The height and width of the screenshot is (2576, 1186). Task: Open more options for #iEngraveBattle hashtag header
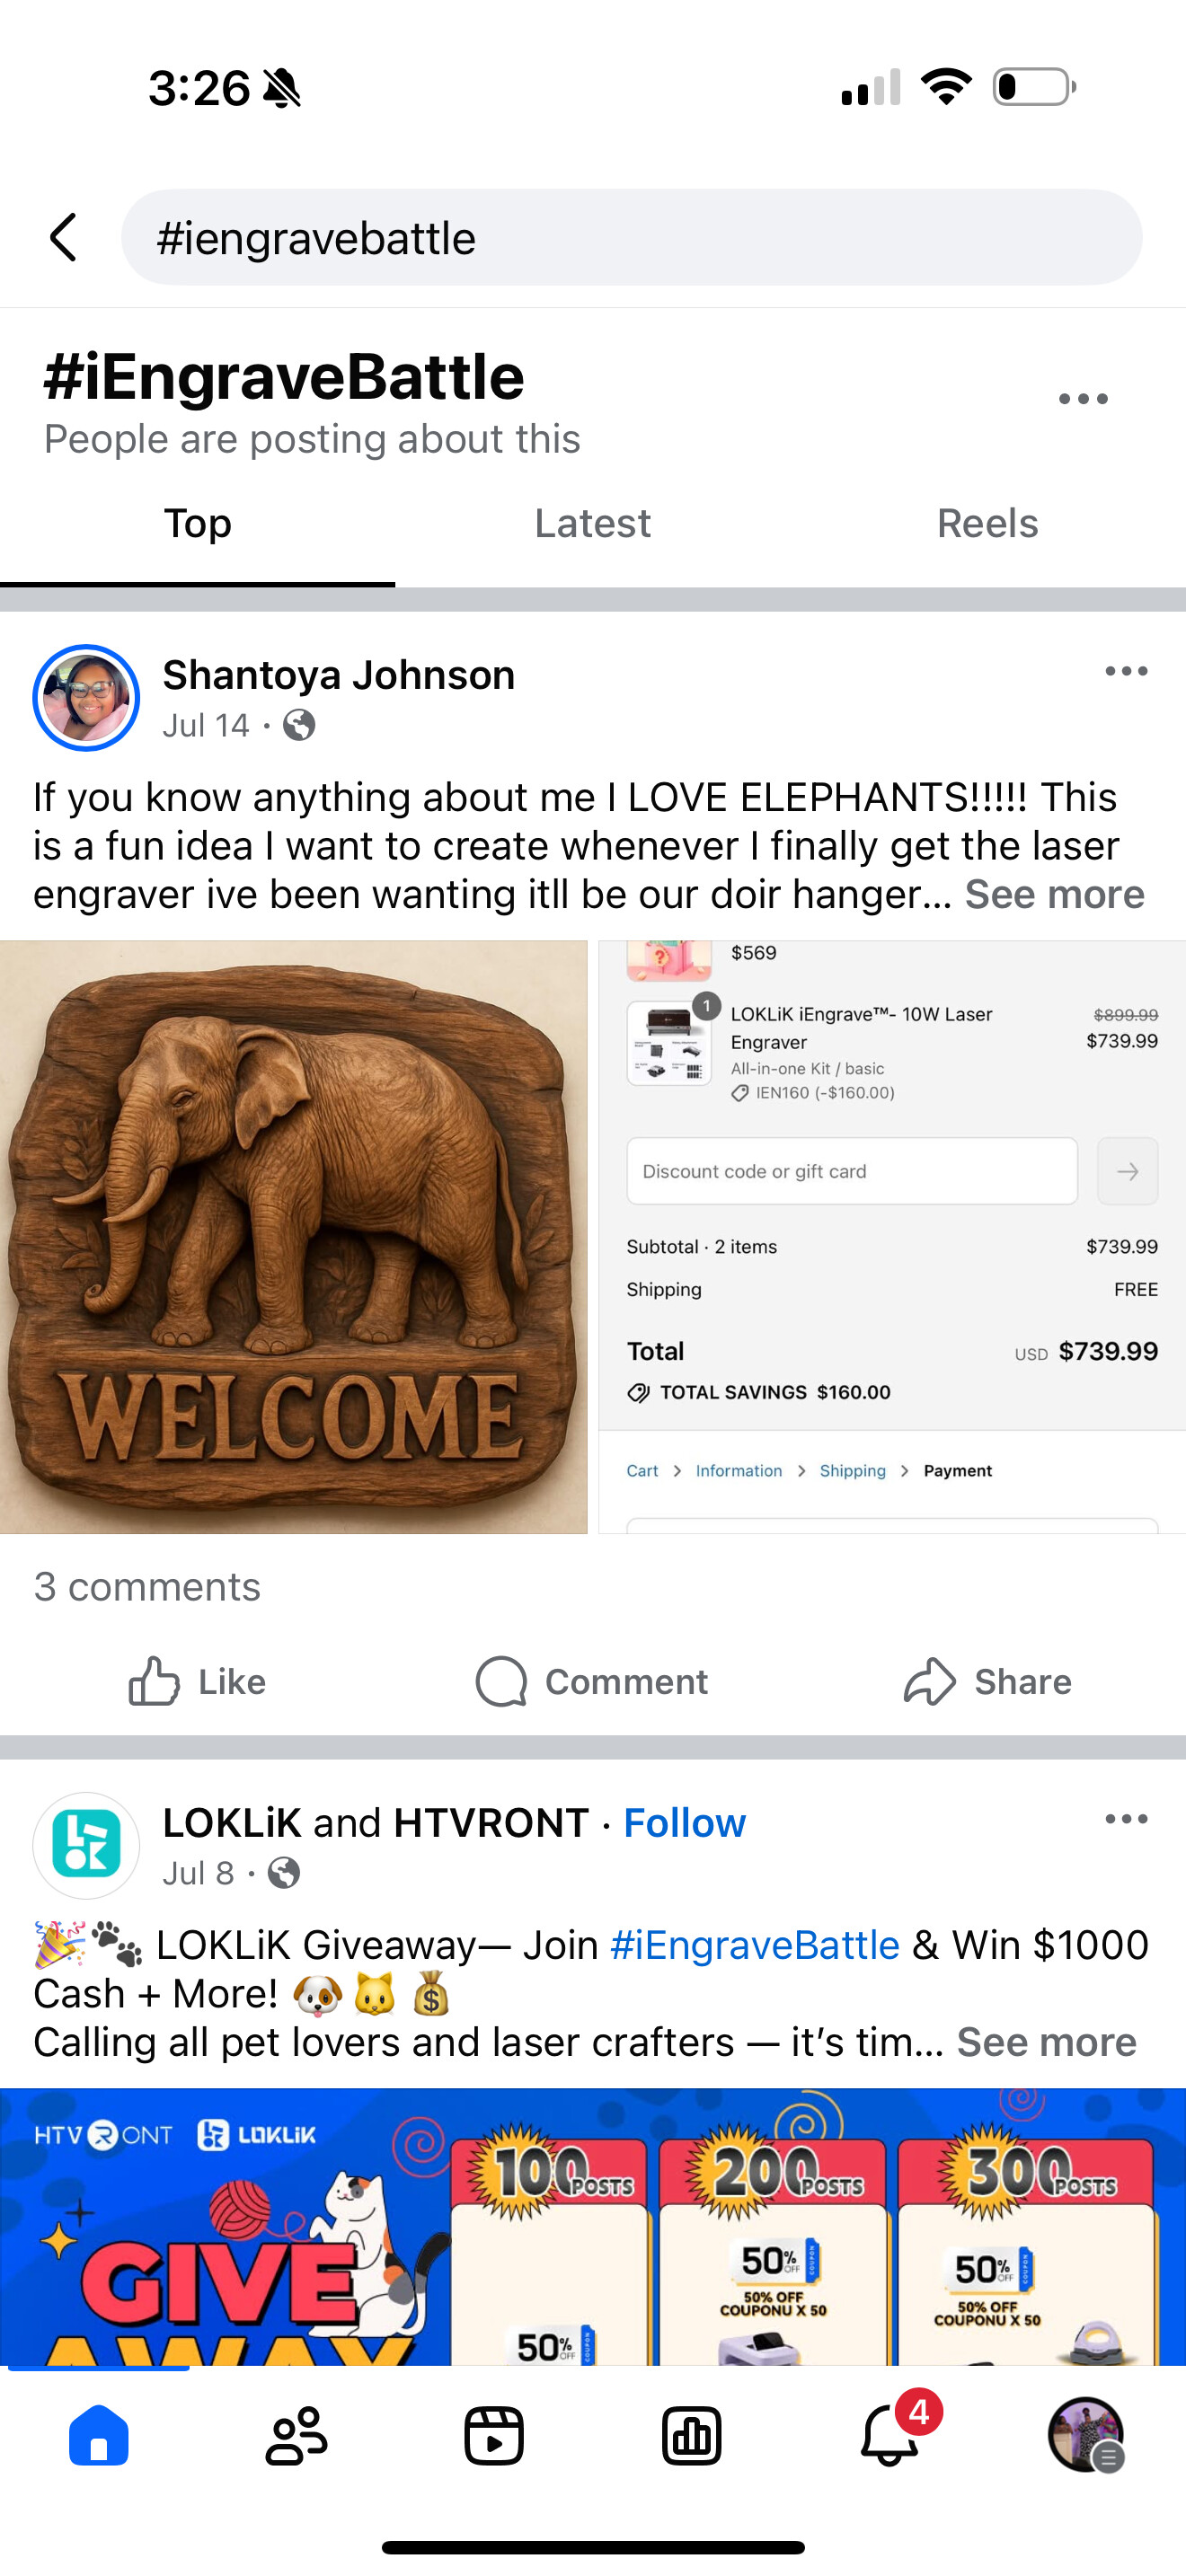coord(1083,399)
